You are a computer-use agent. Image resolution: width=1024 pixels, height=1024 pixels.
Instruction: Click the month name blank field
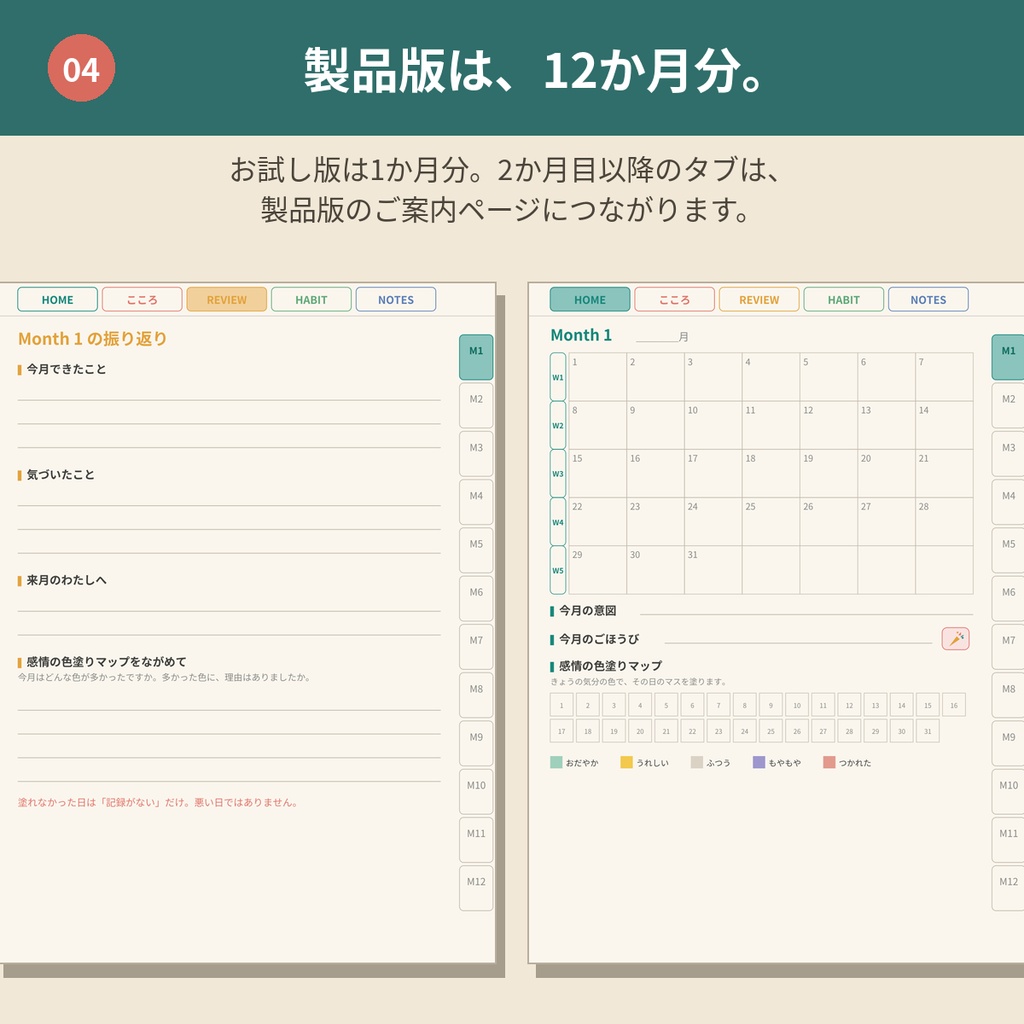pos(657,336)
